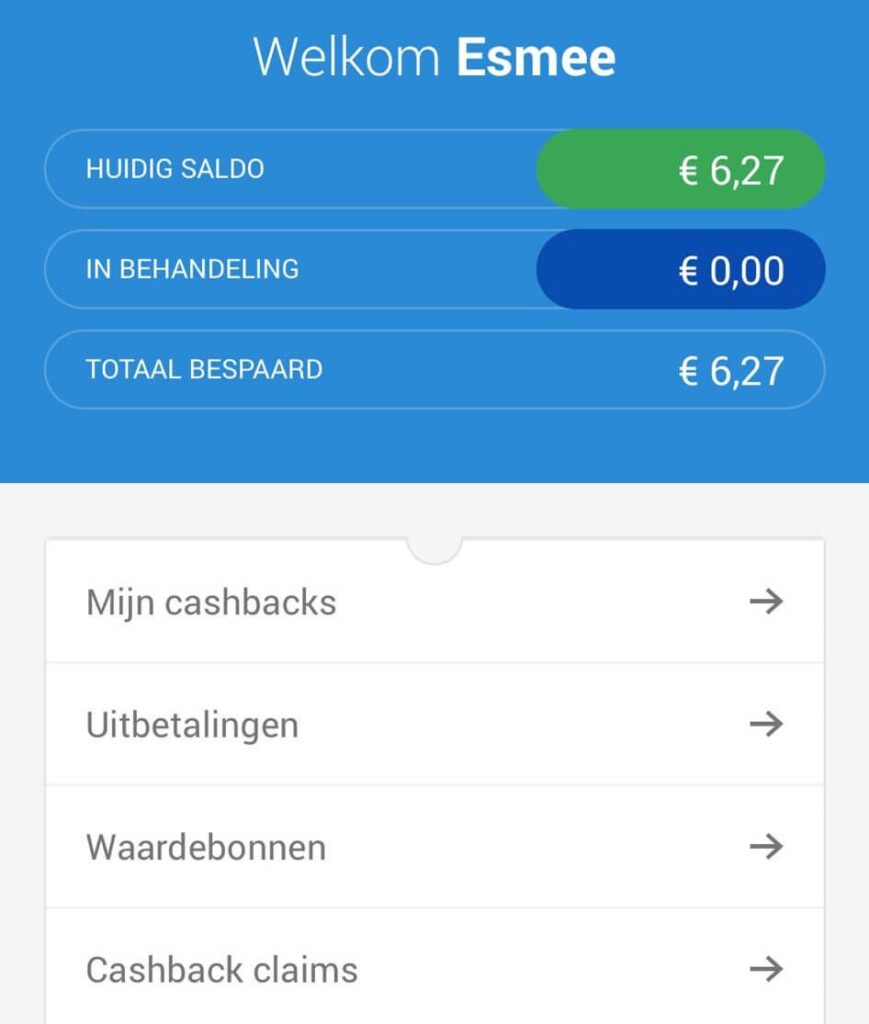Click the green current balance pill
The image size is (869, 1024).
(681, 169)
